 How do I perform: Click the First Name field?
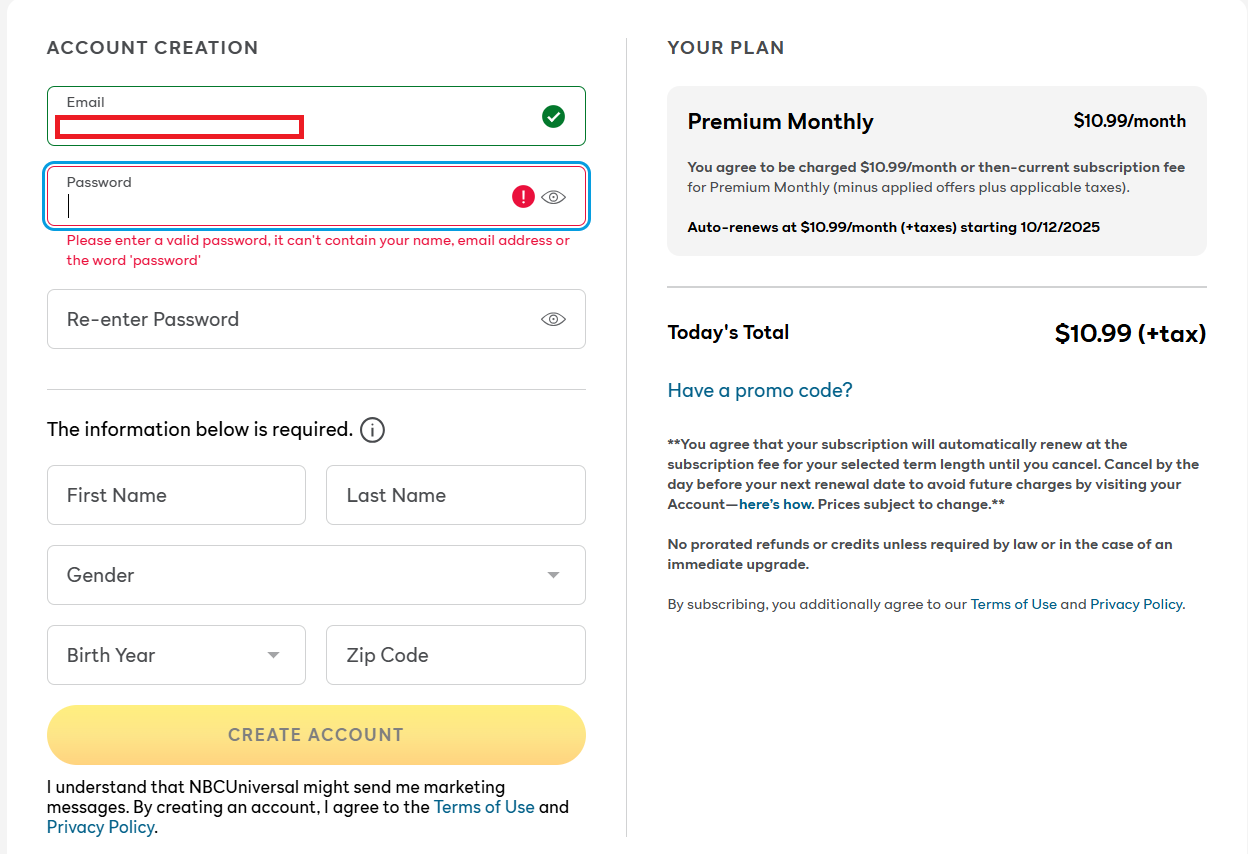[176, 495]
